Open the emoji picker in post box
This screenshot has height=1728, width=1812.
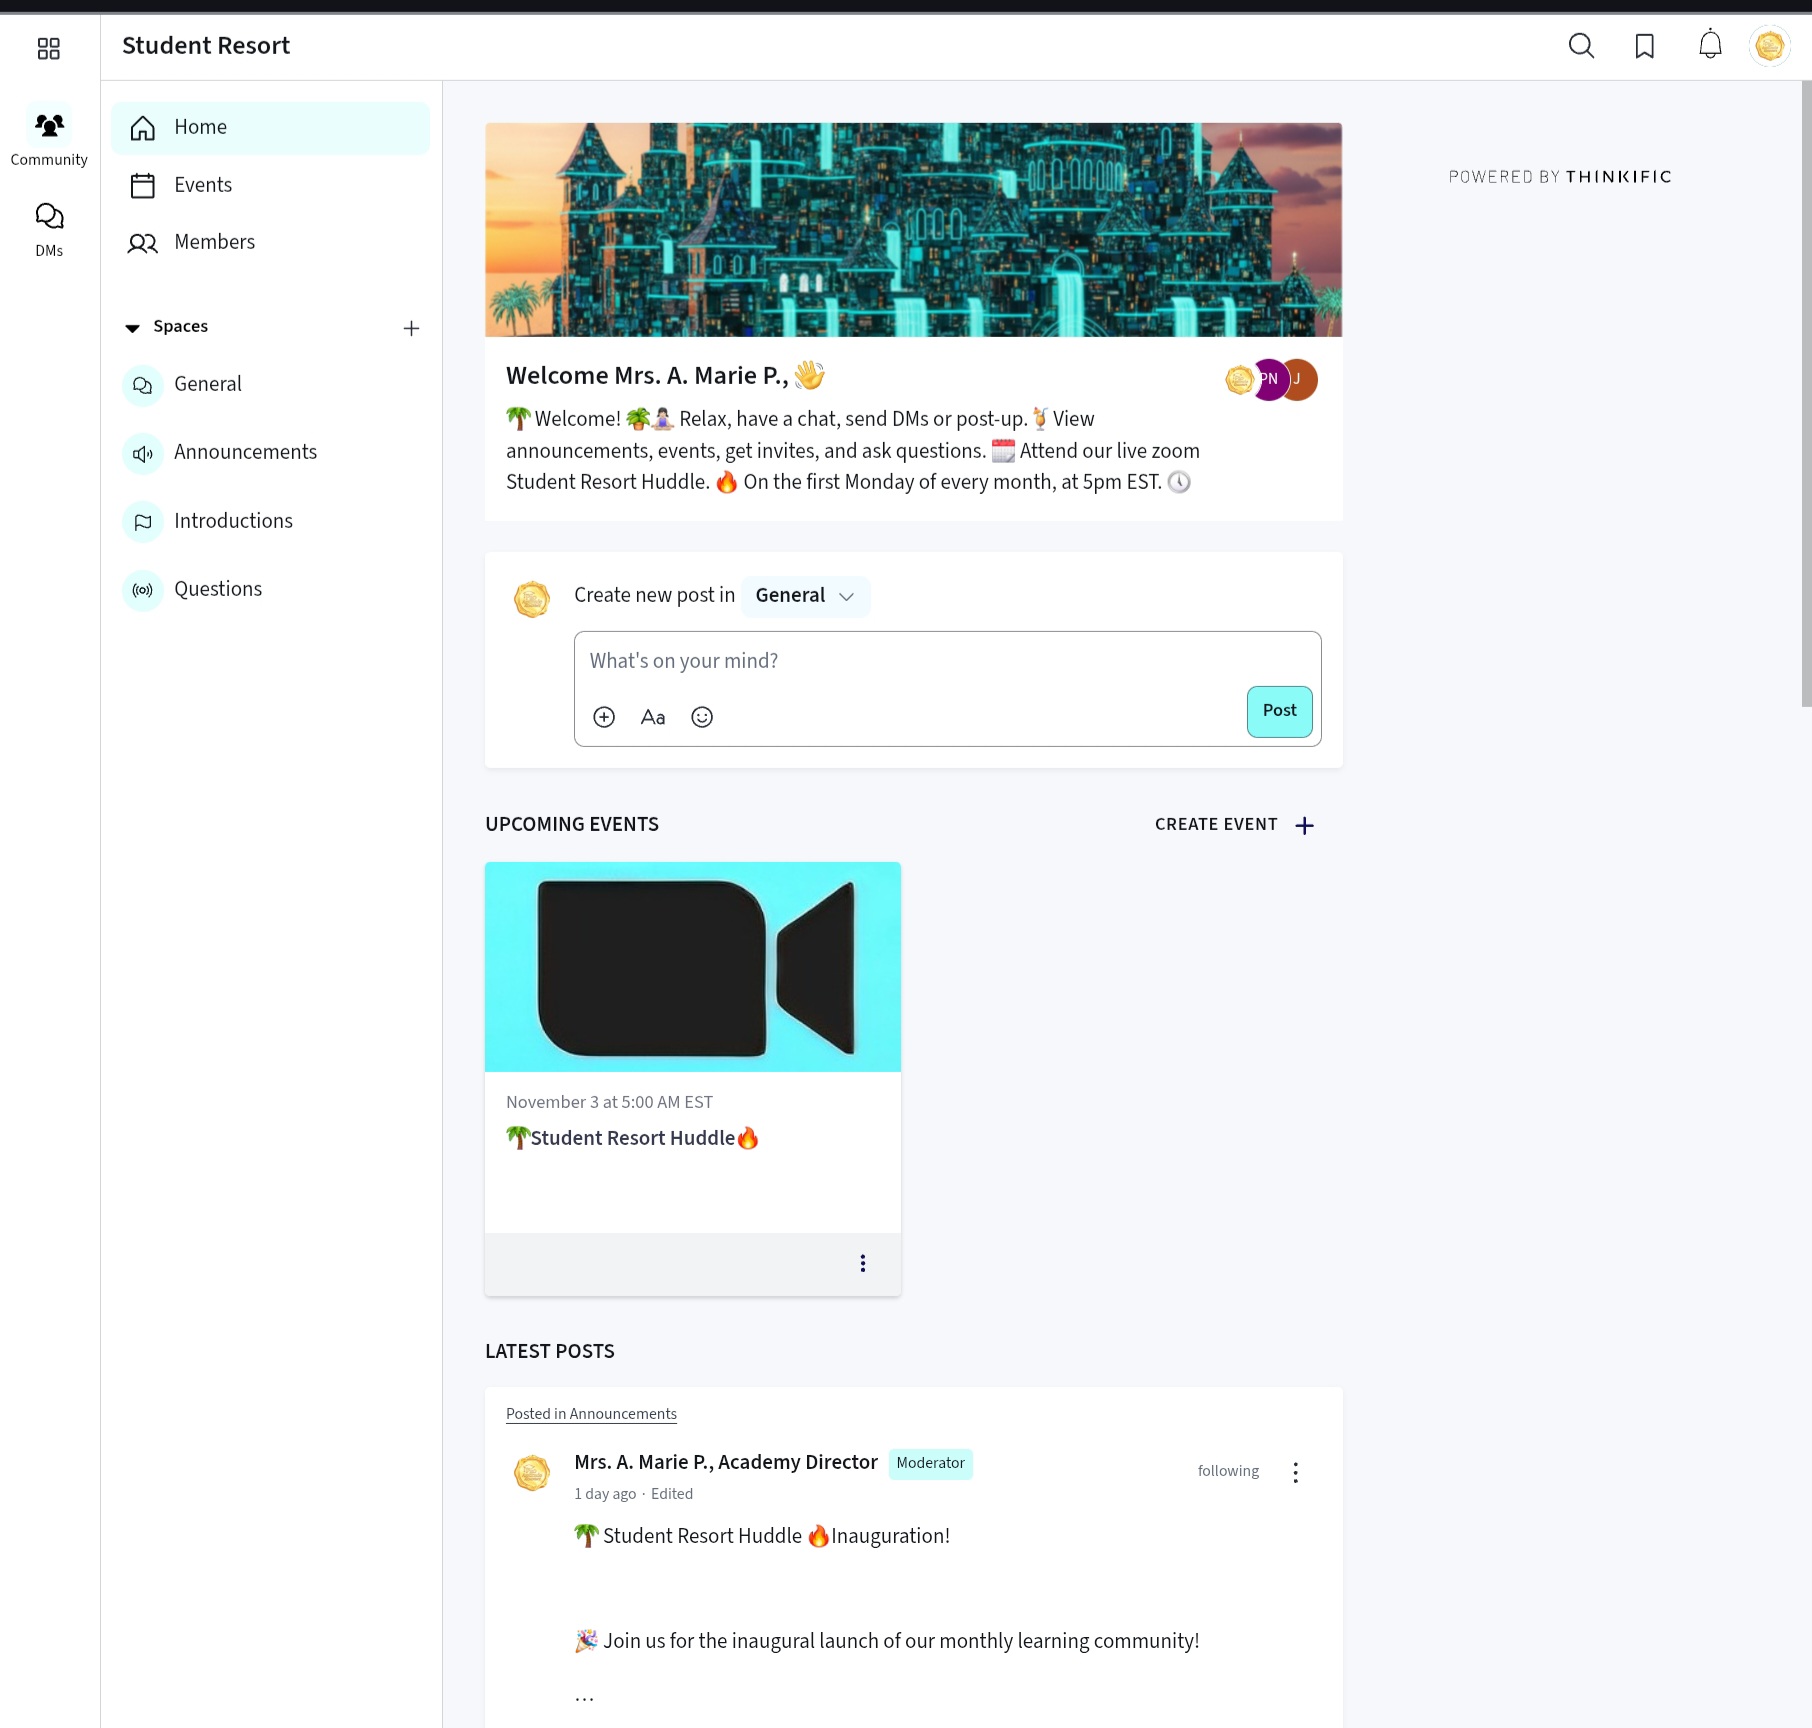click(702, 717)
